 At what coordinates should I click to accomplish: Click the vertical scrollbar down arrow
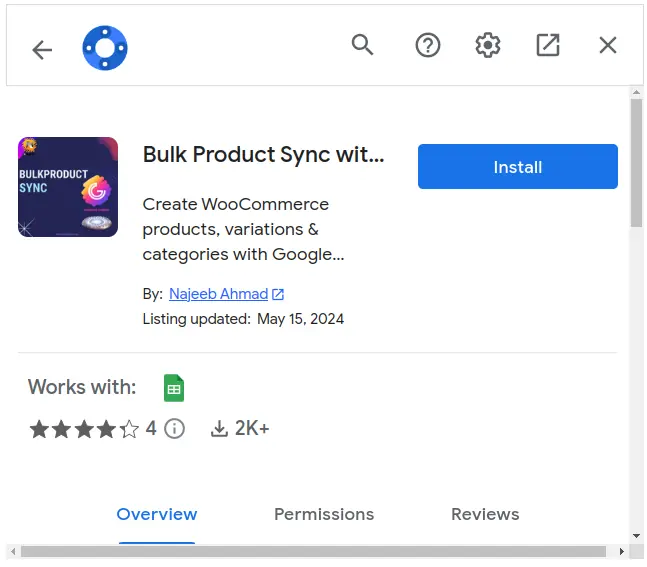tap(636, 536)
